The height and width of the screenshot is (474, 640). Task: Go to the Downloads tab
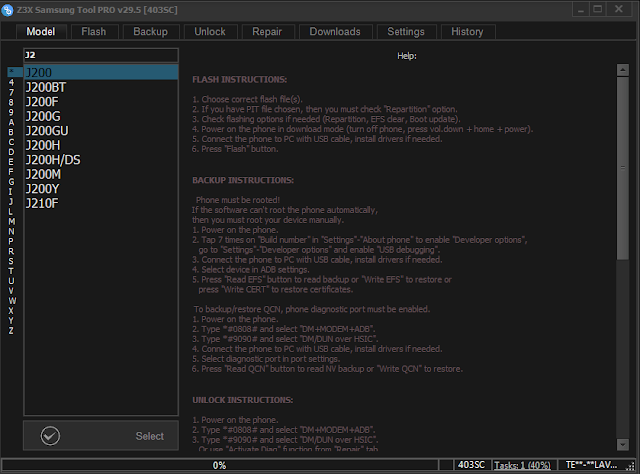(x=335, y=31)
